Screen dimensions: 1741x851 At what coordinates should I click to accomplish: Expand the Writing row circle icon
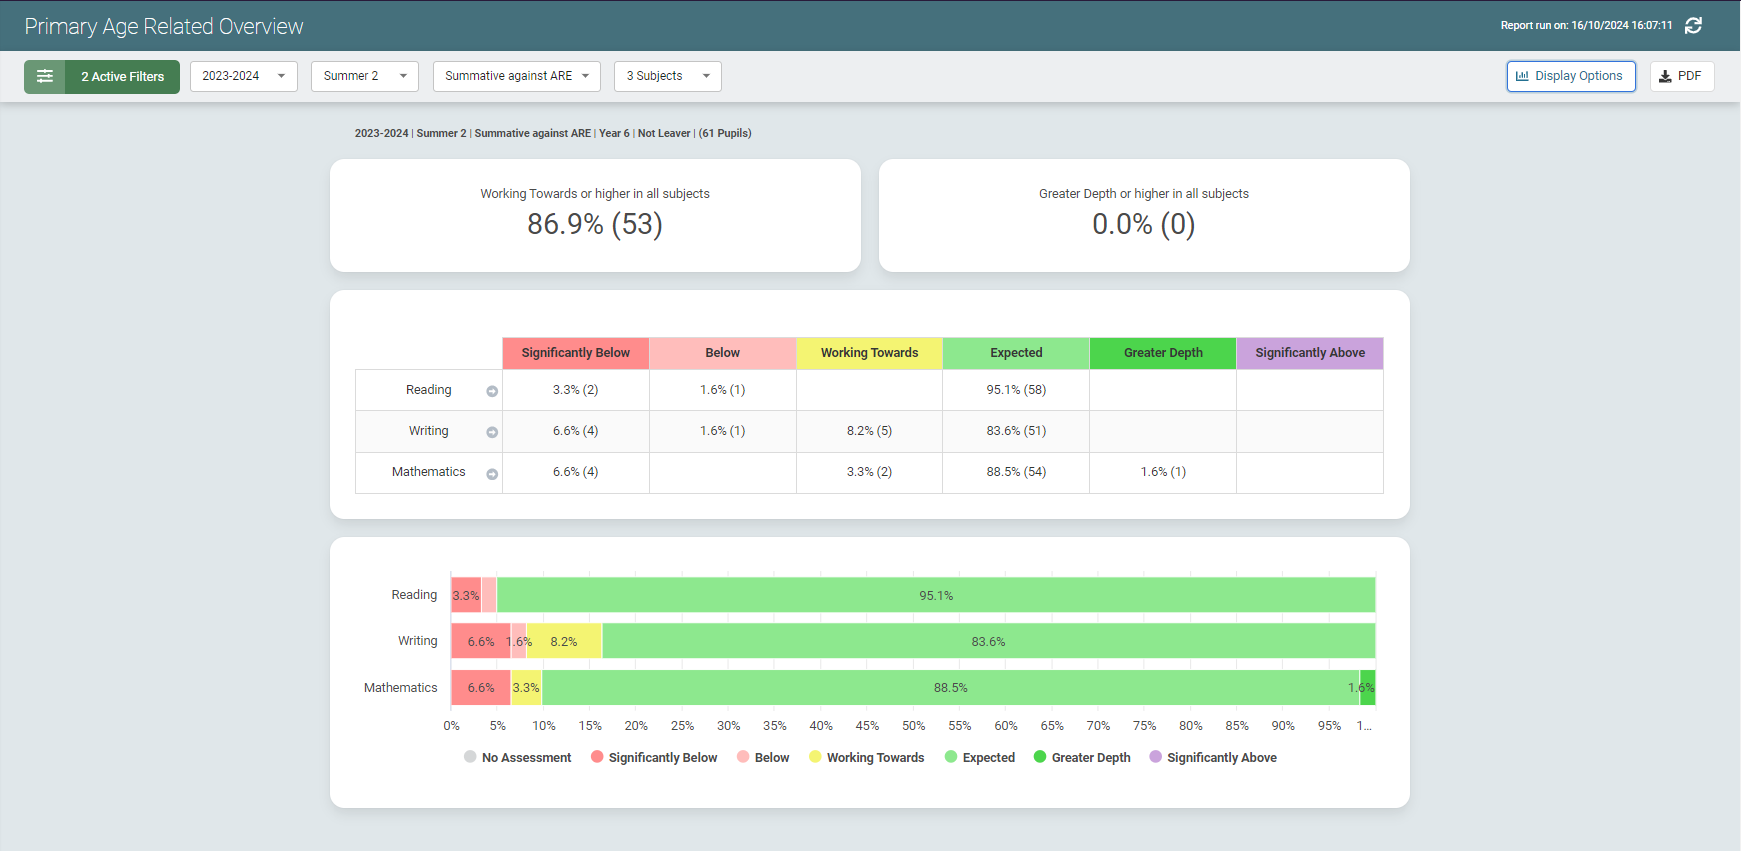[492, 432]
